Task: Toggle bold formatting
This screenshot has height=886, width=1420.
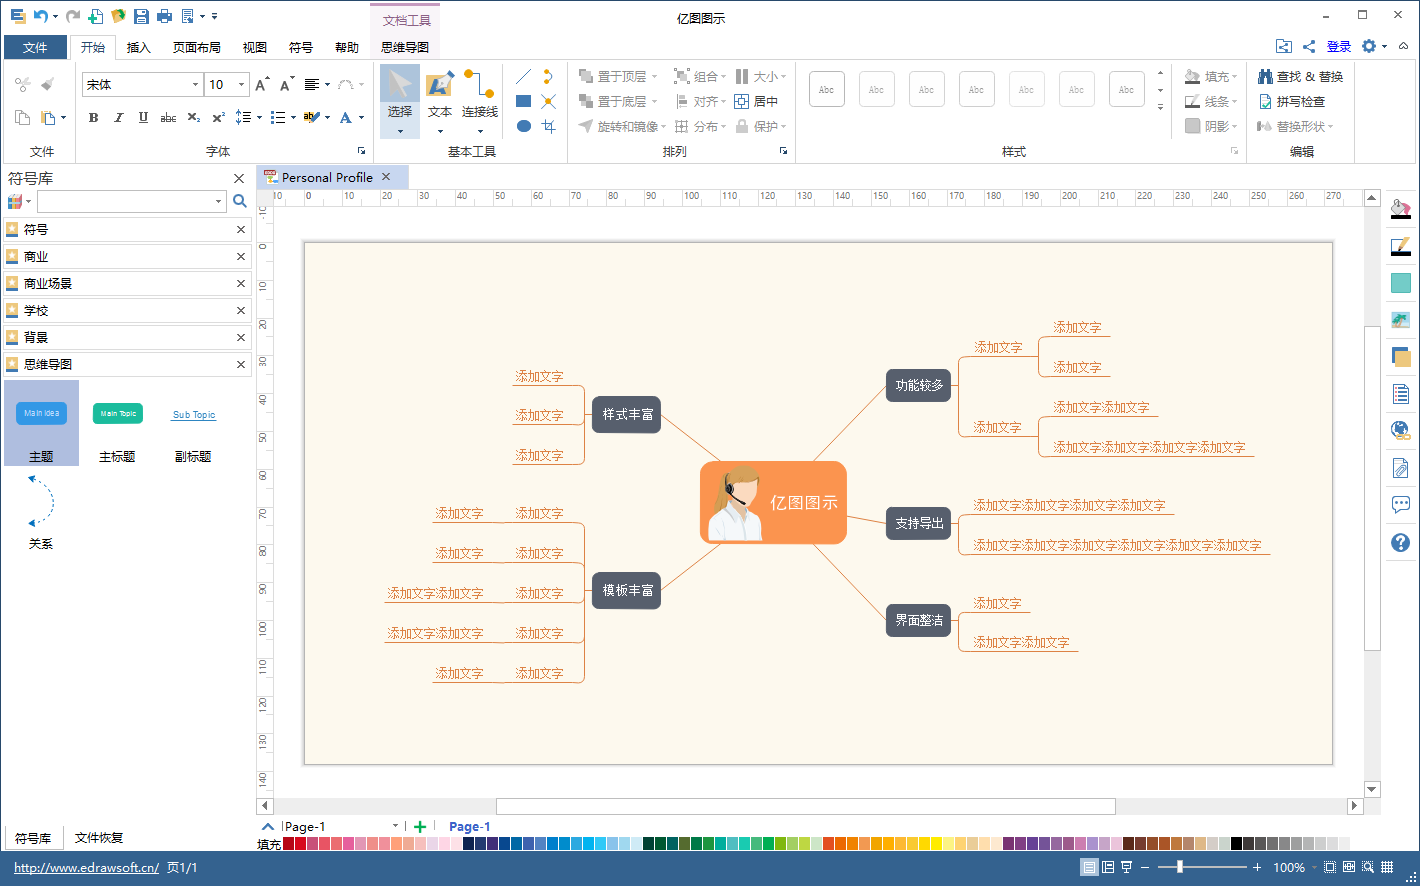Action: pyautogui.click(x=94, y=117)
